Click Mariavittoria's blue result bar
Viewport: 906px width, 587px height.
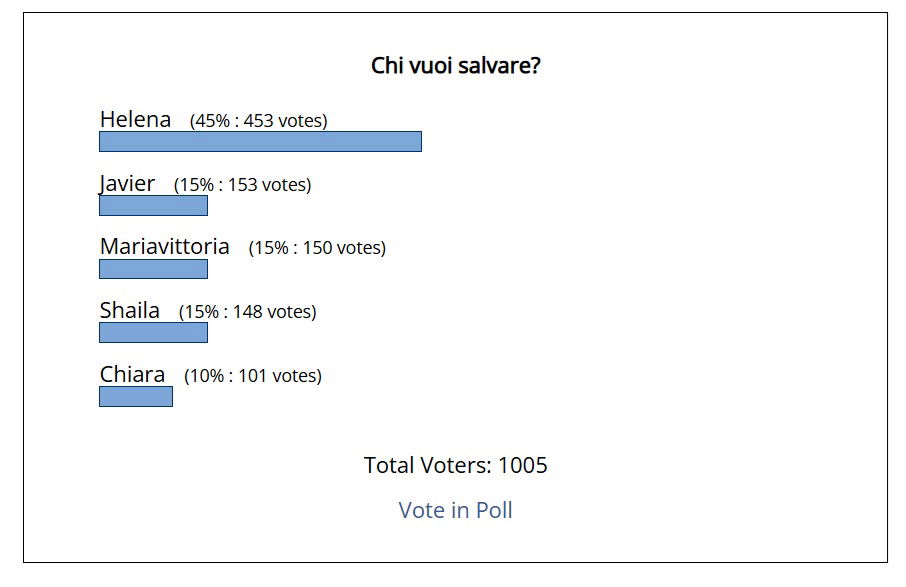coord(153,269)
